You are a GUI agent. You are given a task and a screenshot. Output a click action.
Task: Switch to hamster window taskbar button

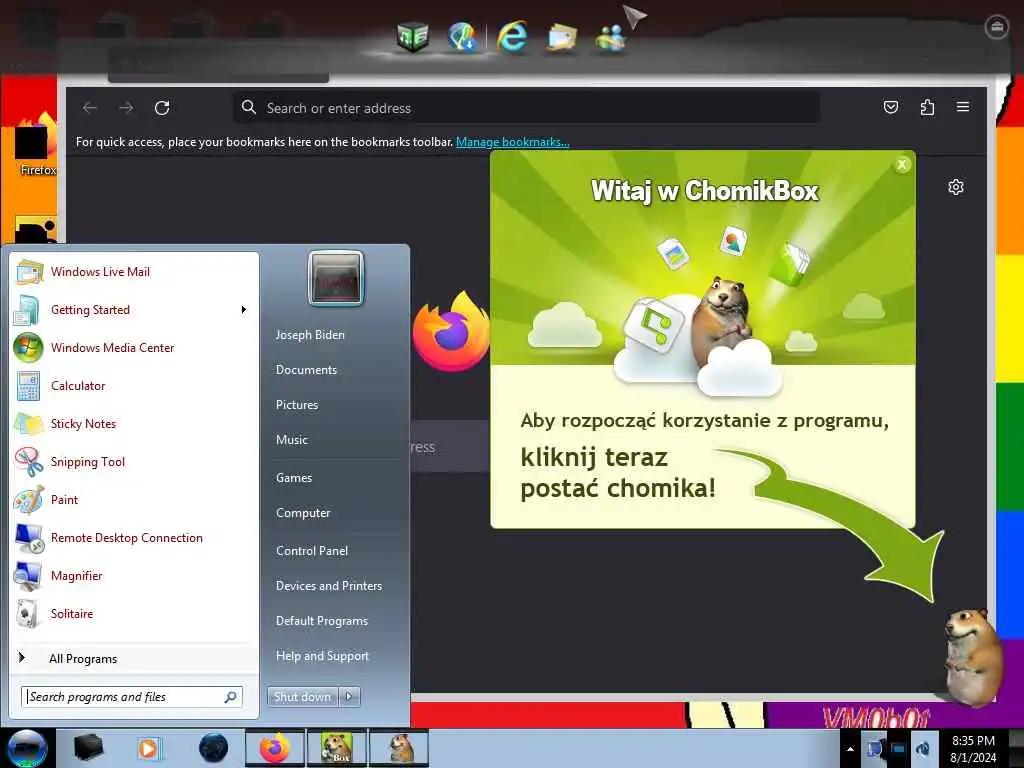399,748
